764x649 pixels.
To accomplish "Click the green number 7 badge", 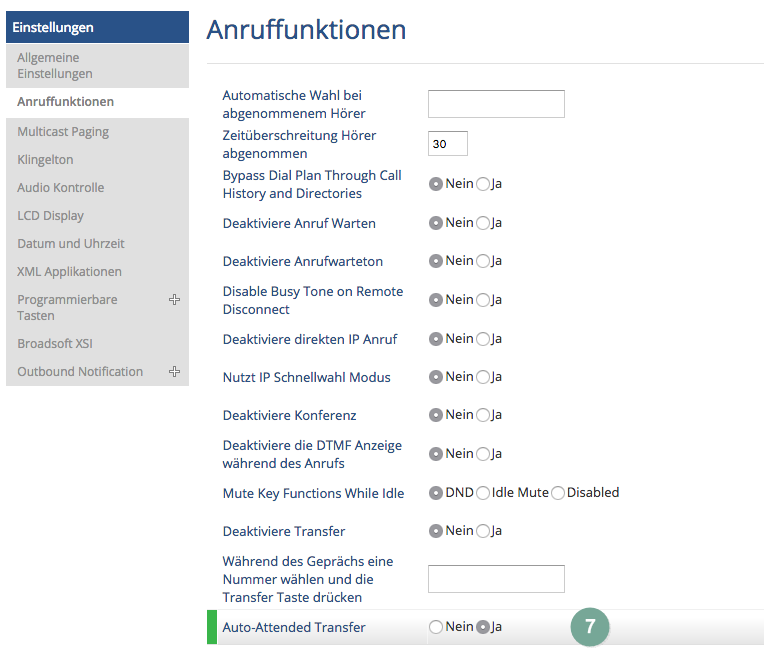I will 590,627.
